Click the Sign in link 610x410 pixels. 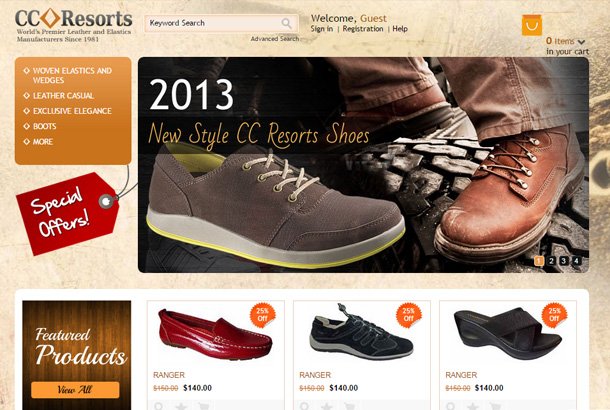pos(322,29)
